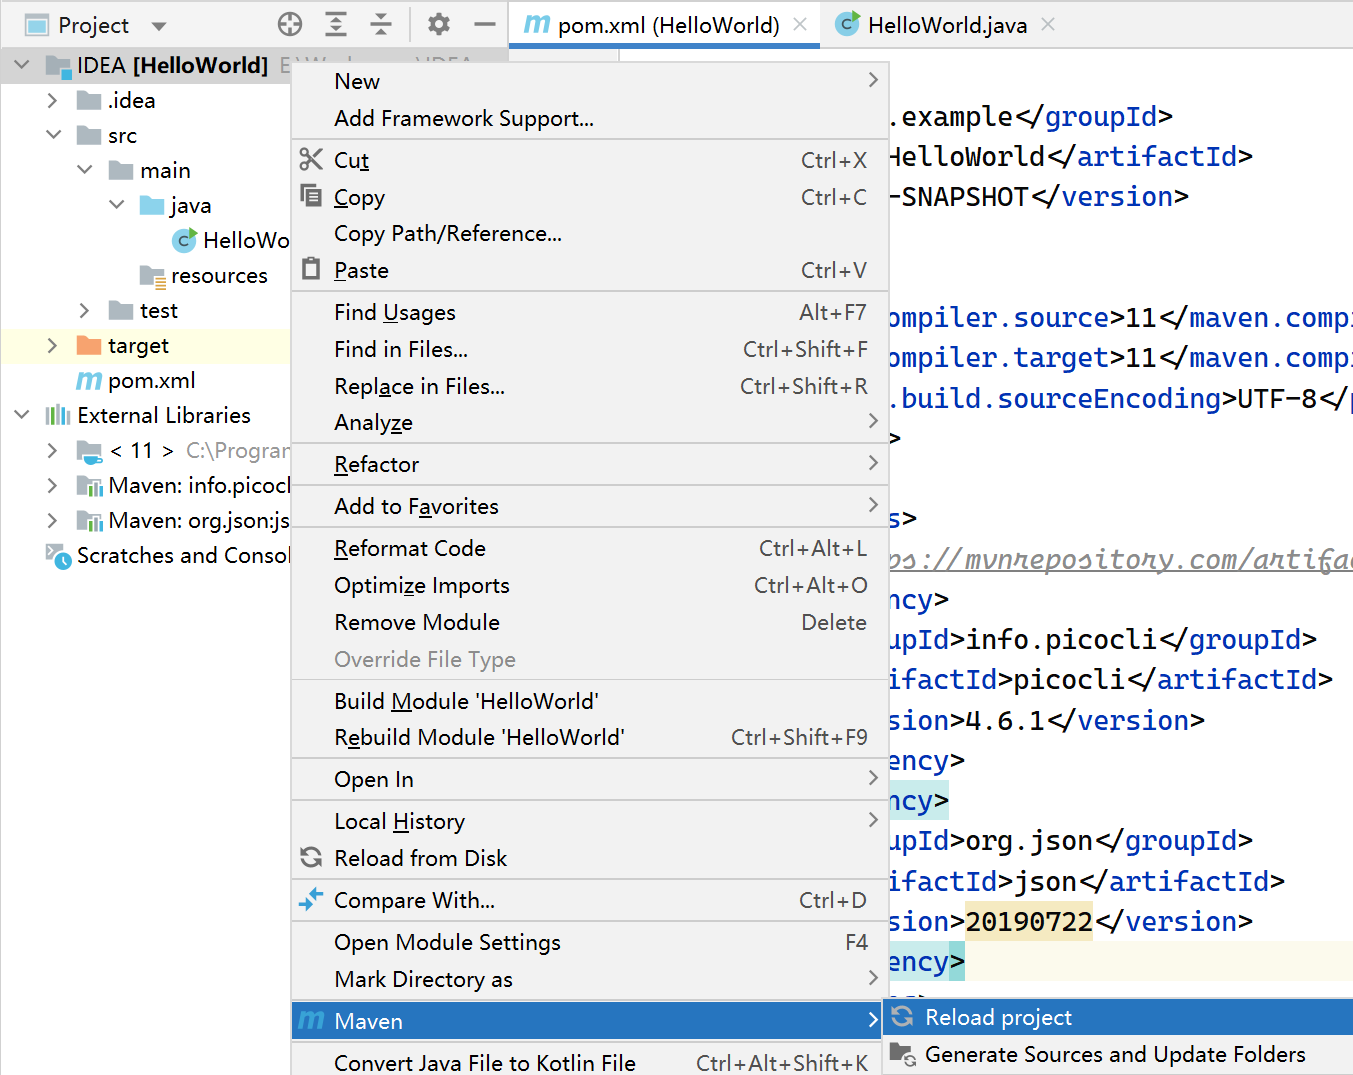
Task: Click the 20190722 version value in editor
Action: pos(1029,921)
